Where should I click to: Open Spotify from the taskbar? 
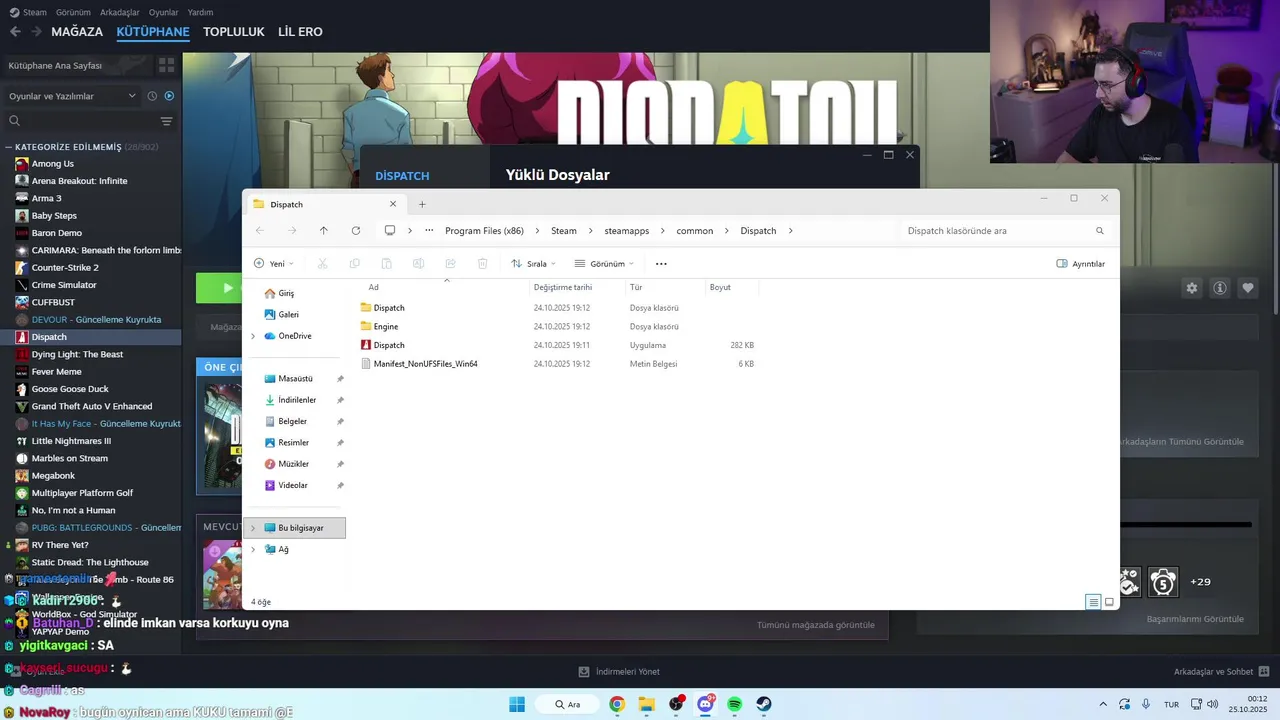735,704
